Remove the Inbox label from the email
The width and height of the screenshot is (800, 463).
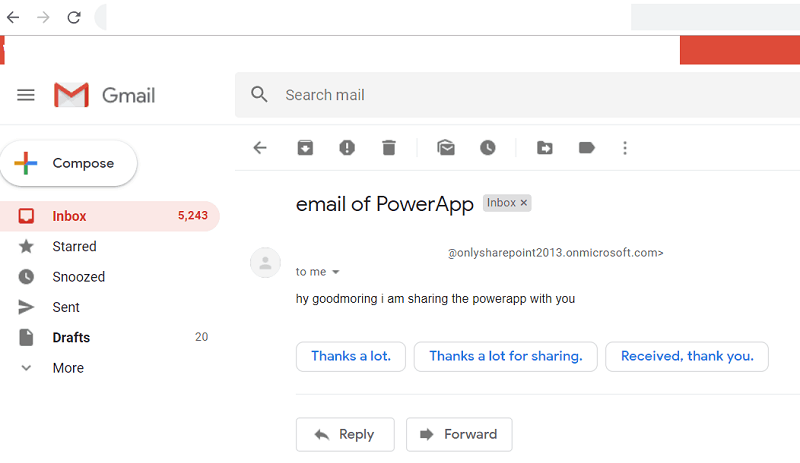pyautogui.click(x=525, y=203)
